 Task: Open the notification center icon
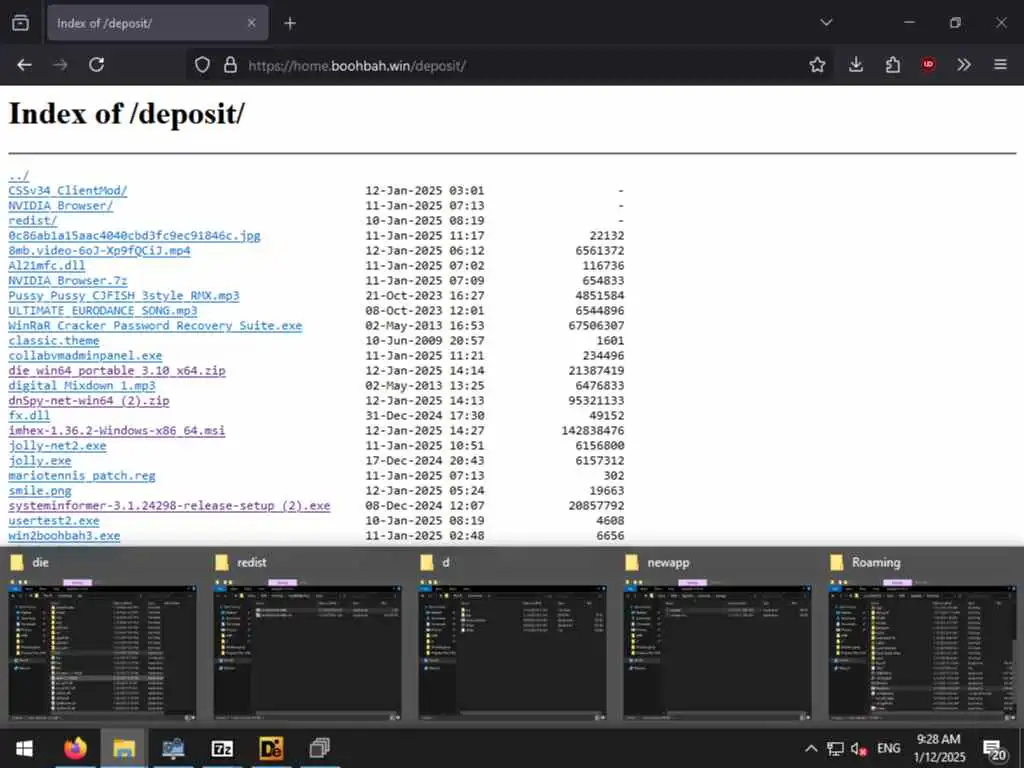[x=994, y=750]
